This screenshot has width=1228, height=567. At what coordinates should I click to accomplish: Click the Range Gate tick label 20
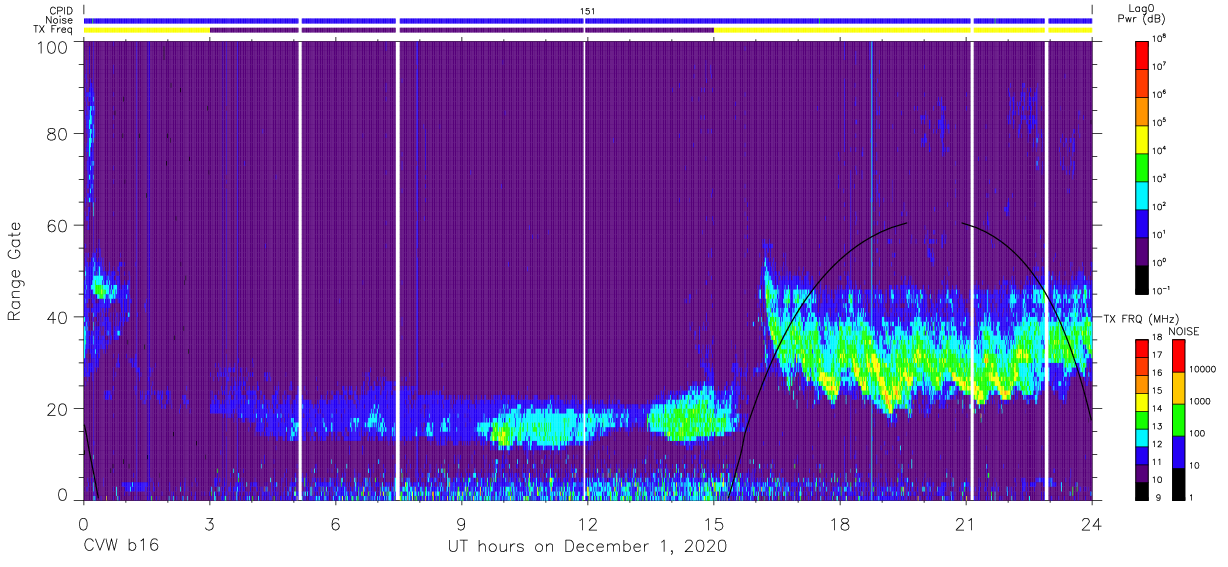pyautogui.click(x=58, y=409)
